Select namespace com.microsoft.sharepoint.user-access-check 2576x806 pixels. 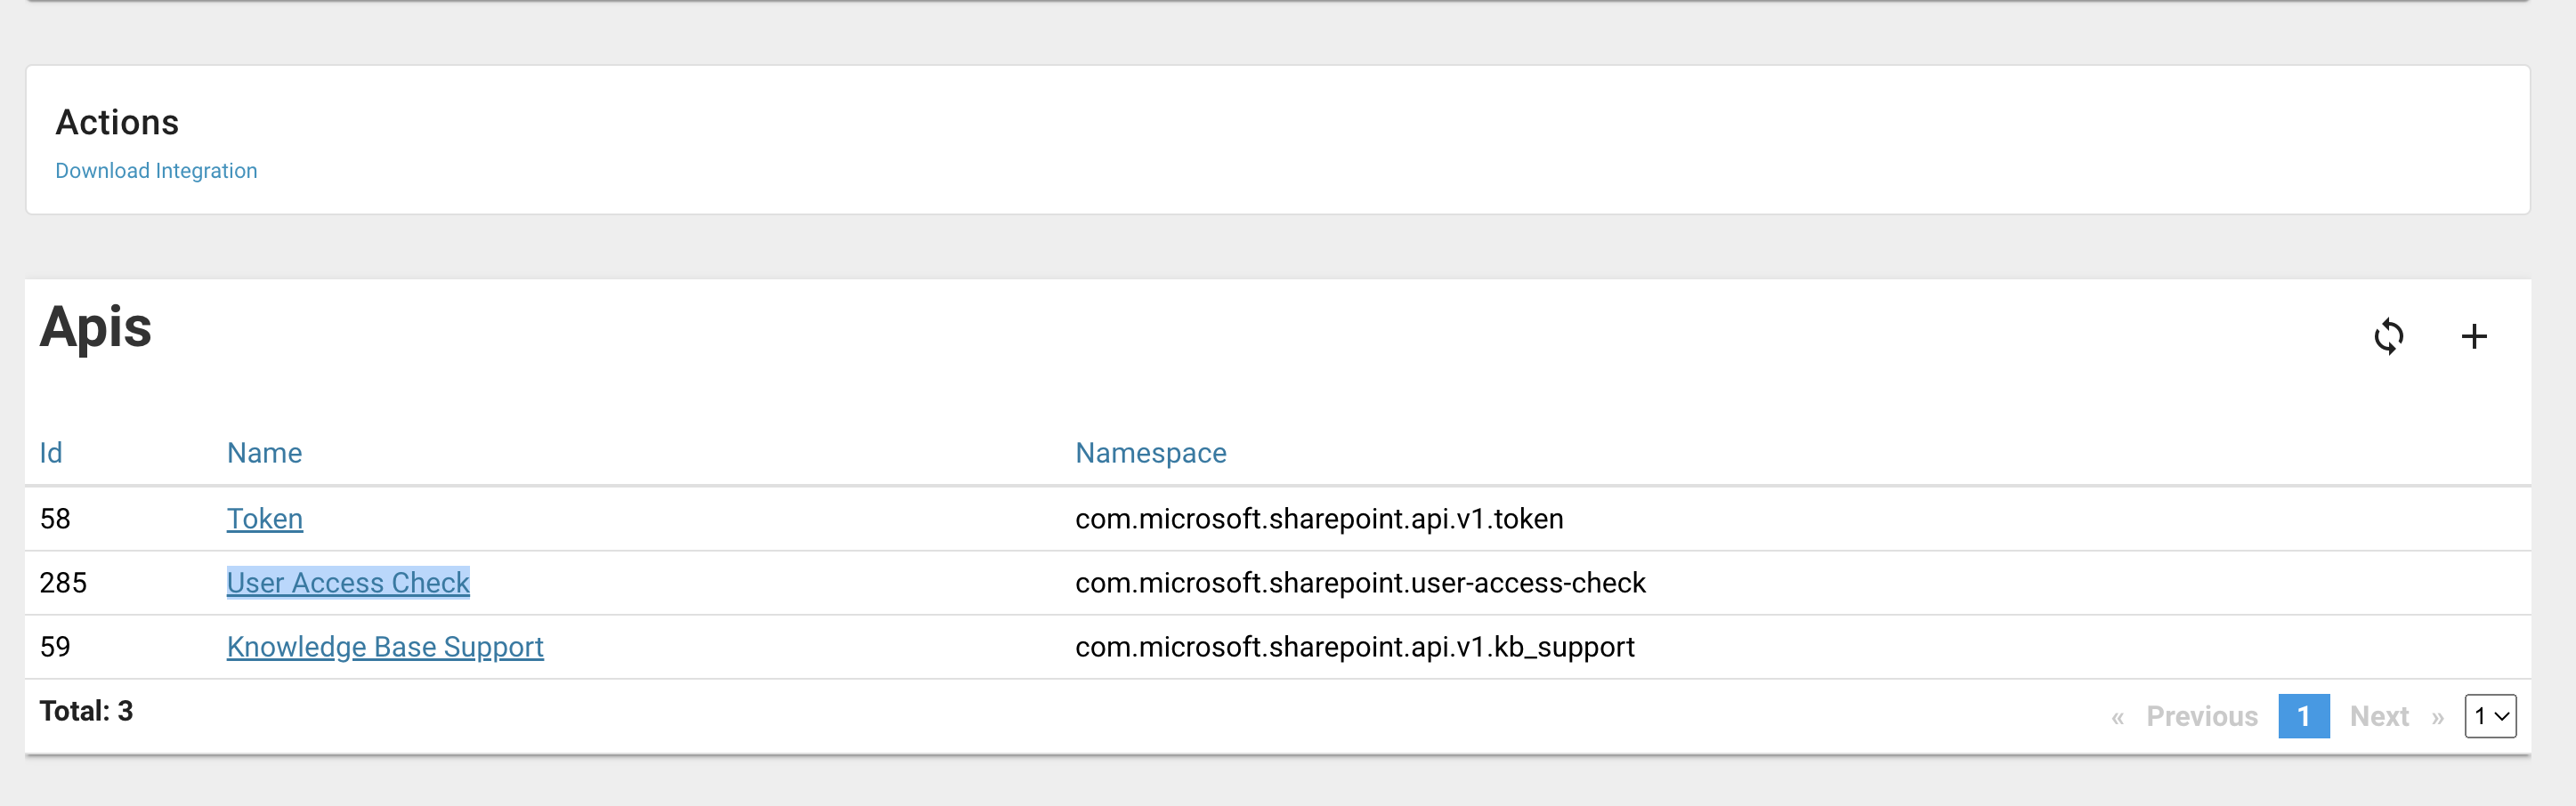coord(1360,583)
